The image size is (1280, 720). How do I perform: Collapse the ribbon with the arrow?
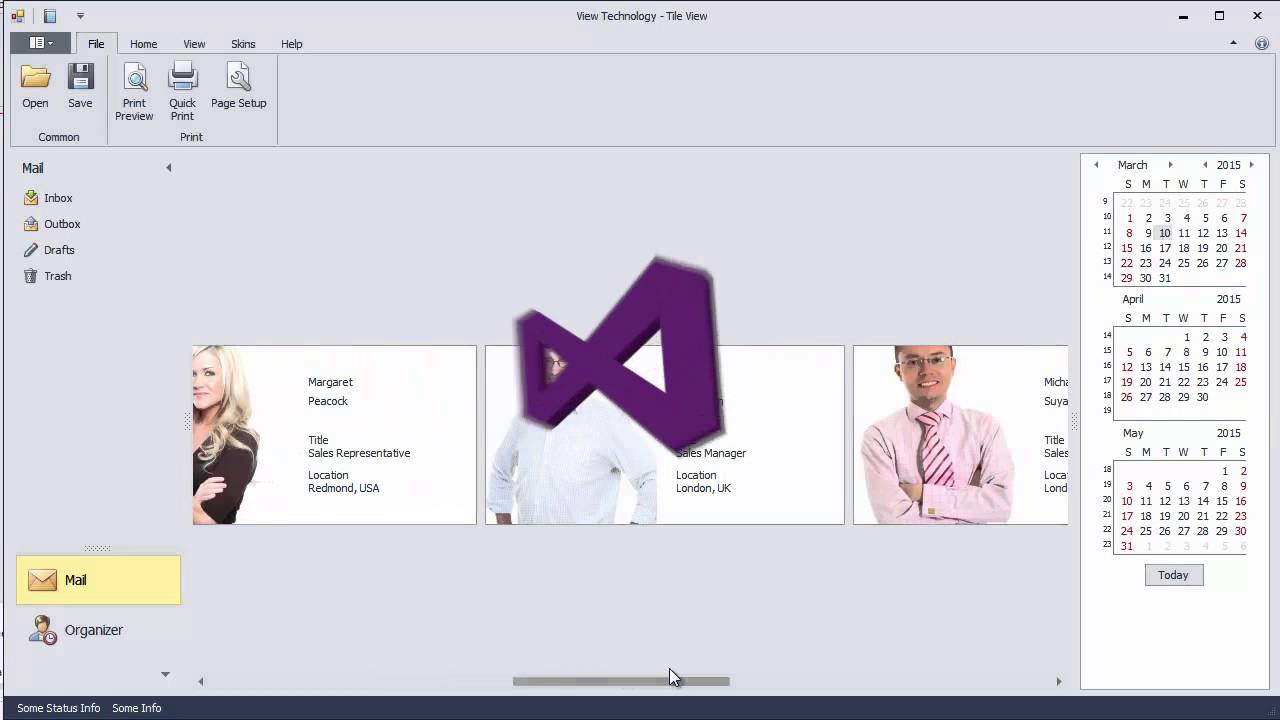coord(1233,43)
